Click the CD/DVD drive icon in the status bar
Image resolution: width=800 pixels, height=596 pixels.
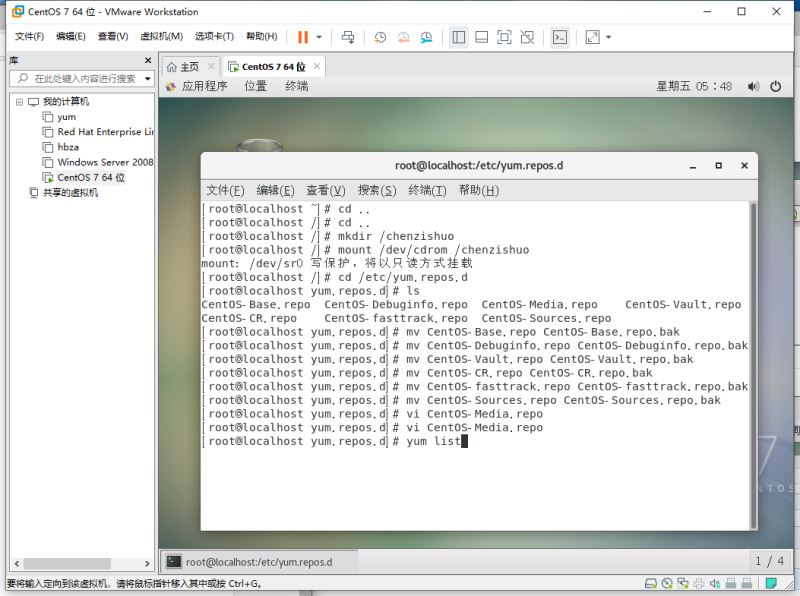click(x=666, y=583)
